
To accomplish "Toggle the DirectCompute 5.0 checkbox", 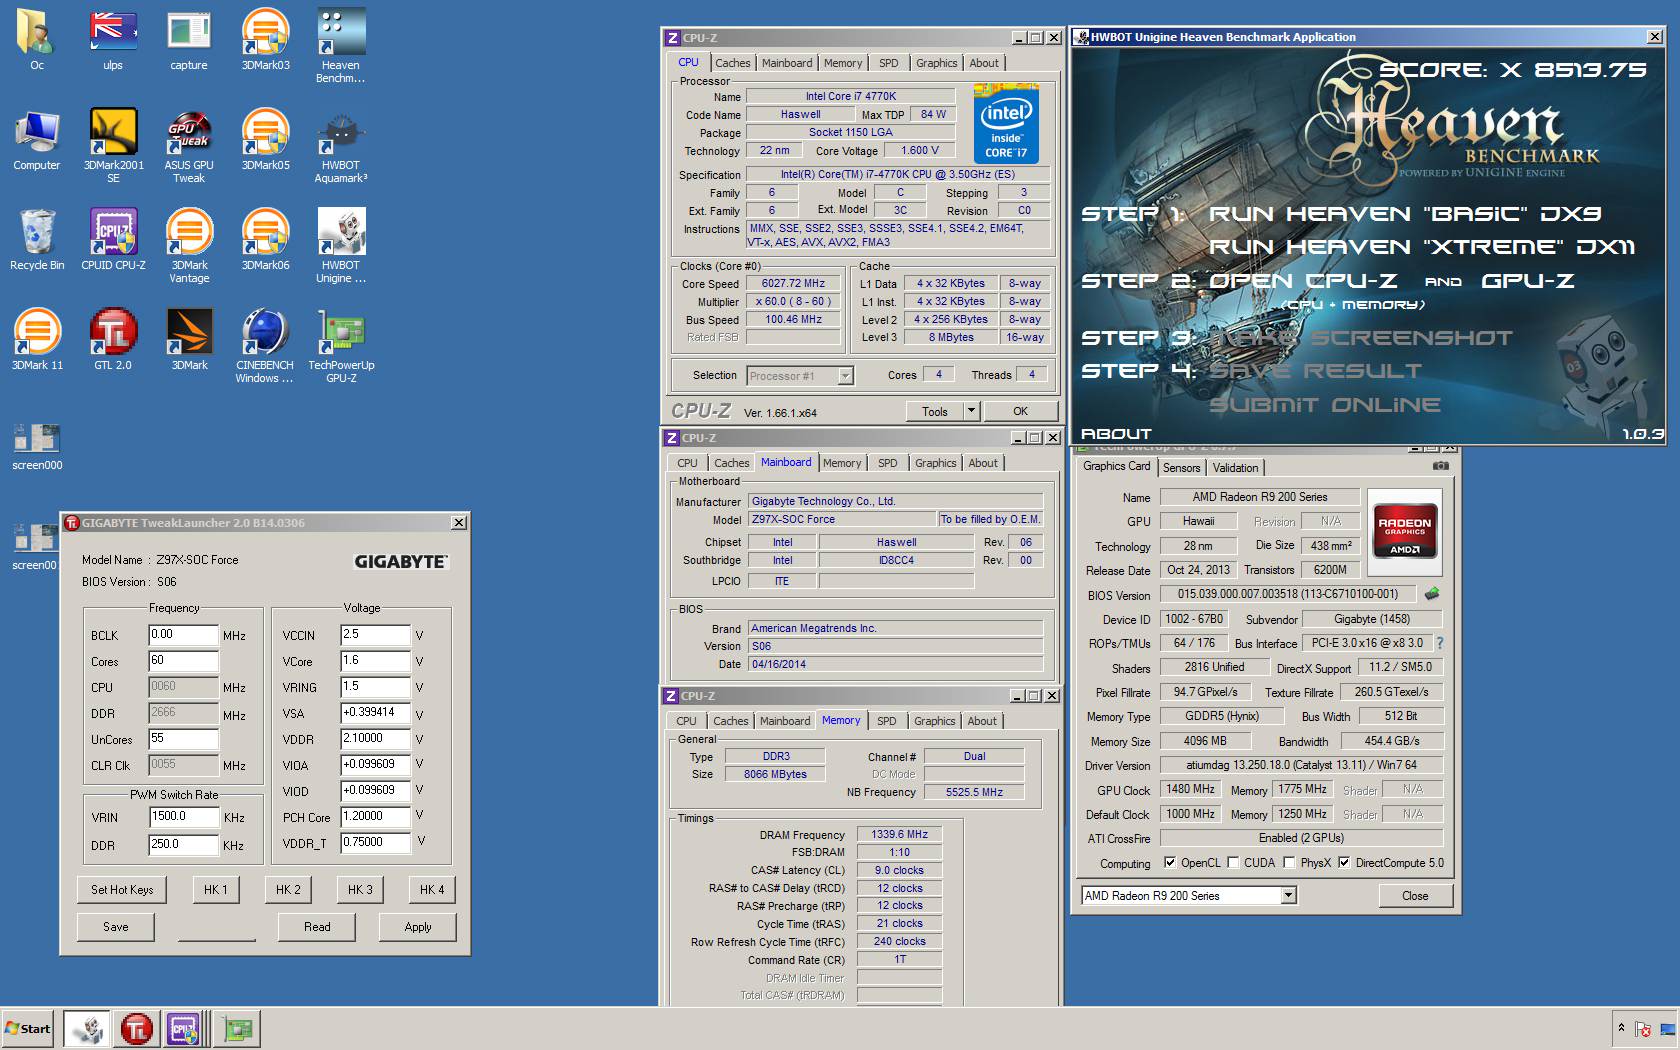I will (x=1344, y=862).
